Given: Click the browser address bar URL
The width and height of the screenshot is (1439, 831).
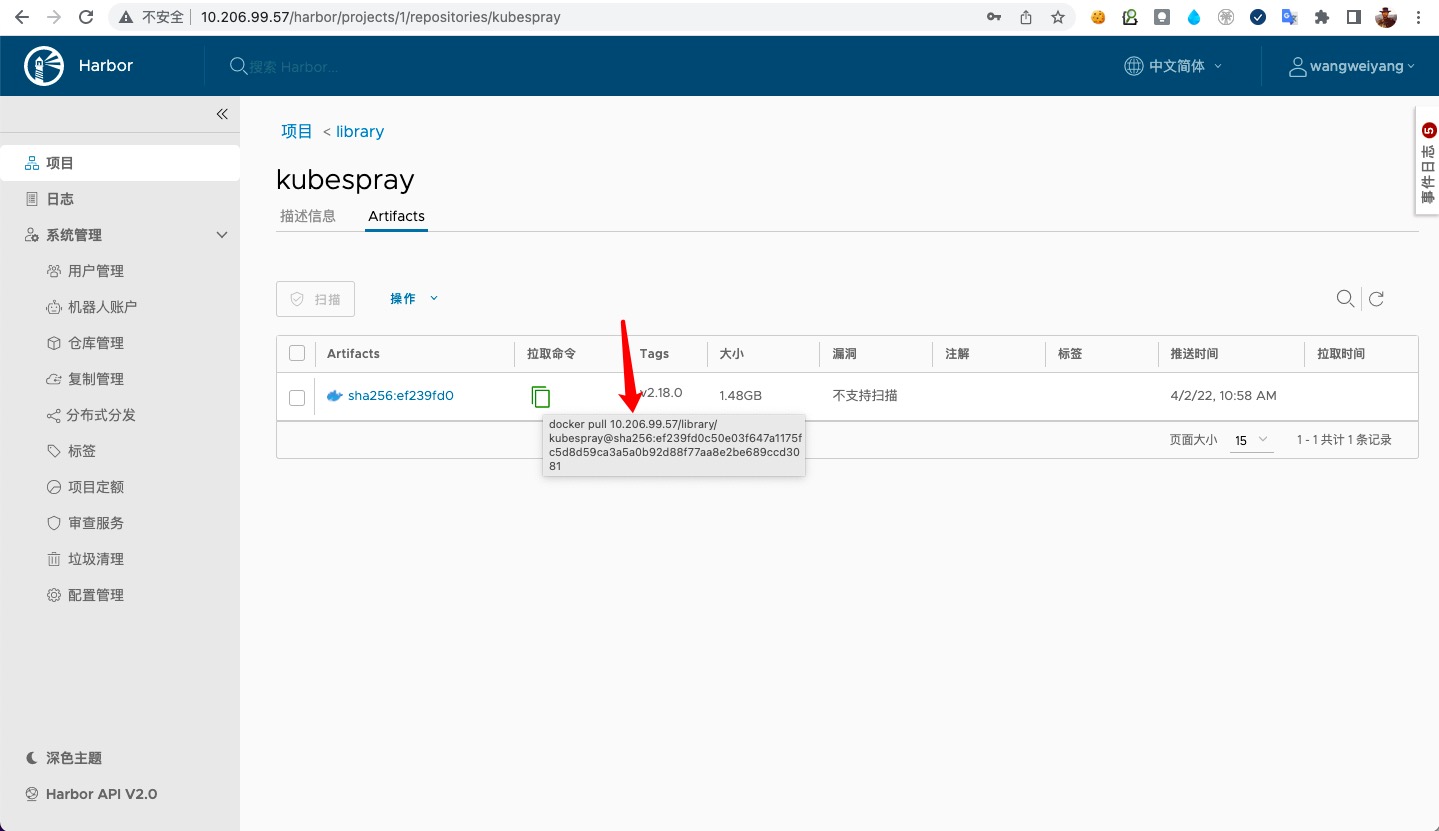Looking at the screenshot, I should (x=380, y=17).
